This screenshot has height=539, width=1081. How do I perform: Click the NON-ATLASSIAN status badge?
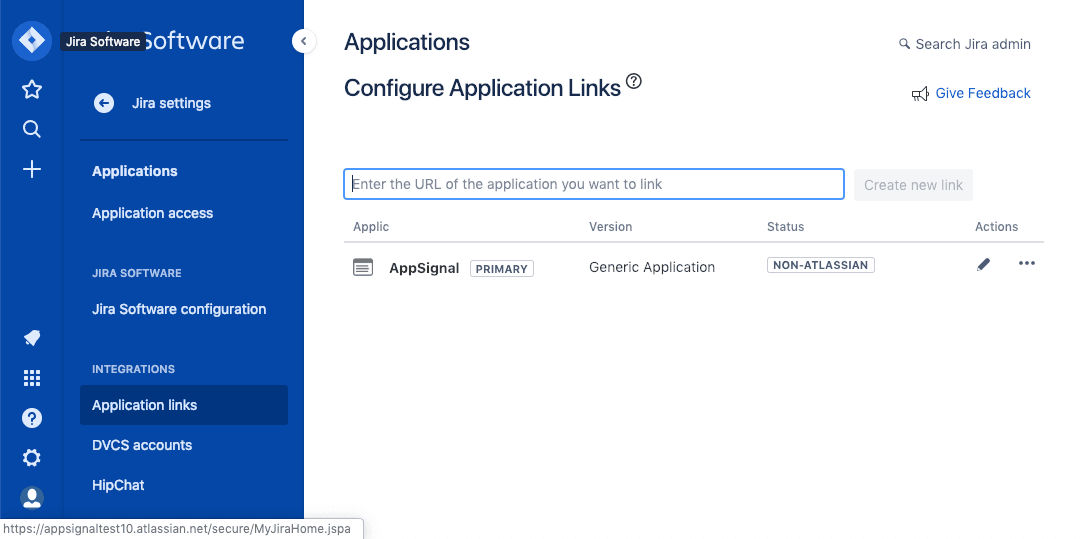[820, 265]
